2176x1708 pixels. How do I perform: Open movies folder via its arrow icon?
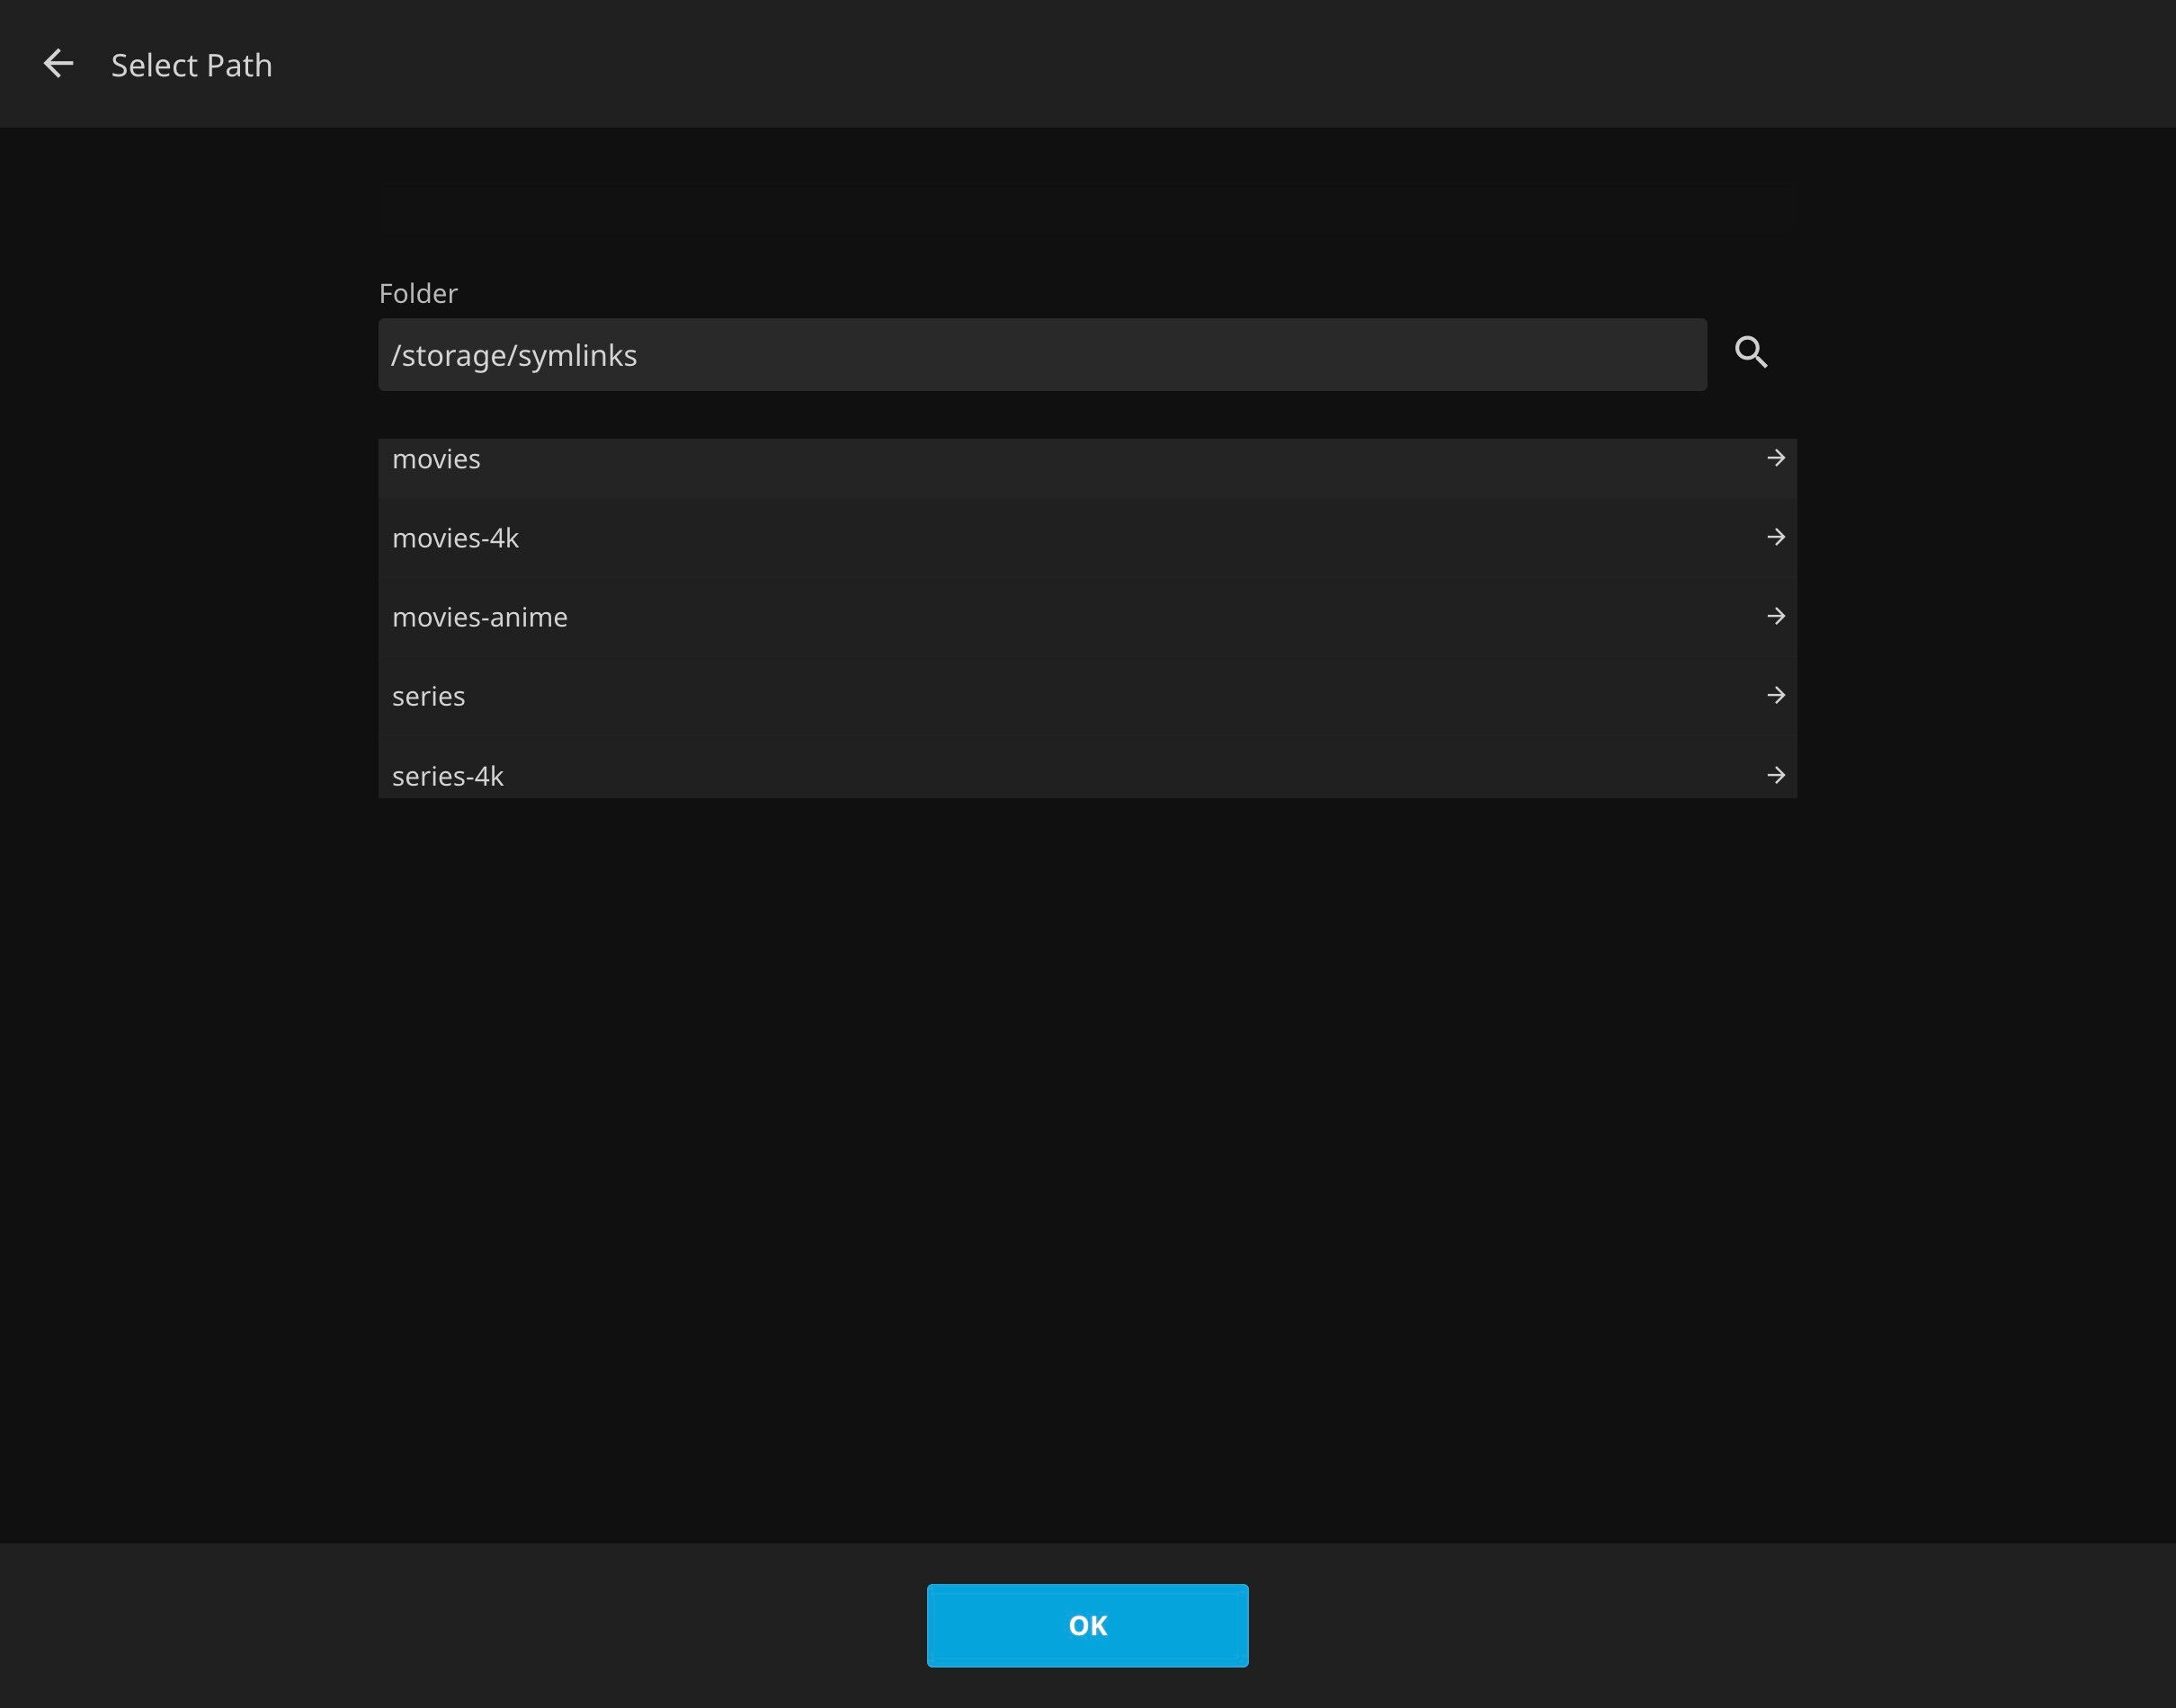(1775, 458)
